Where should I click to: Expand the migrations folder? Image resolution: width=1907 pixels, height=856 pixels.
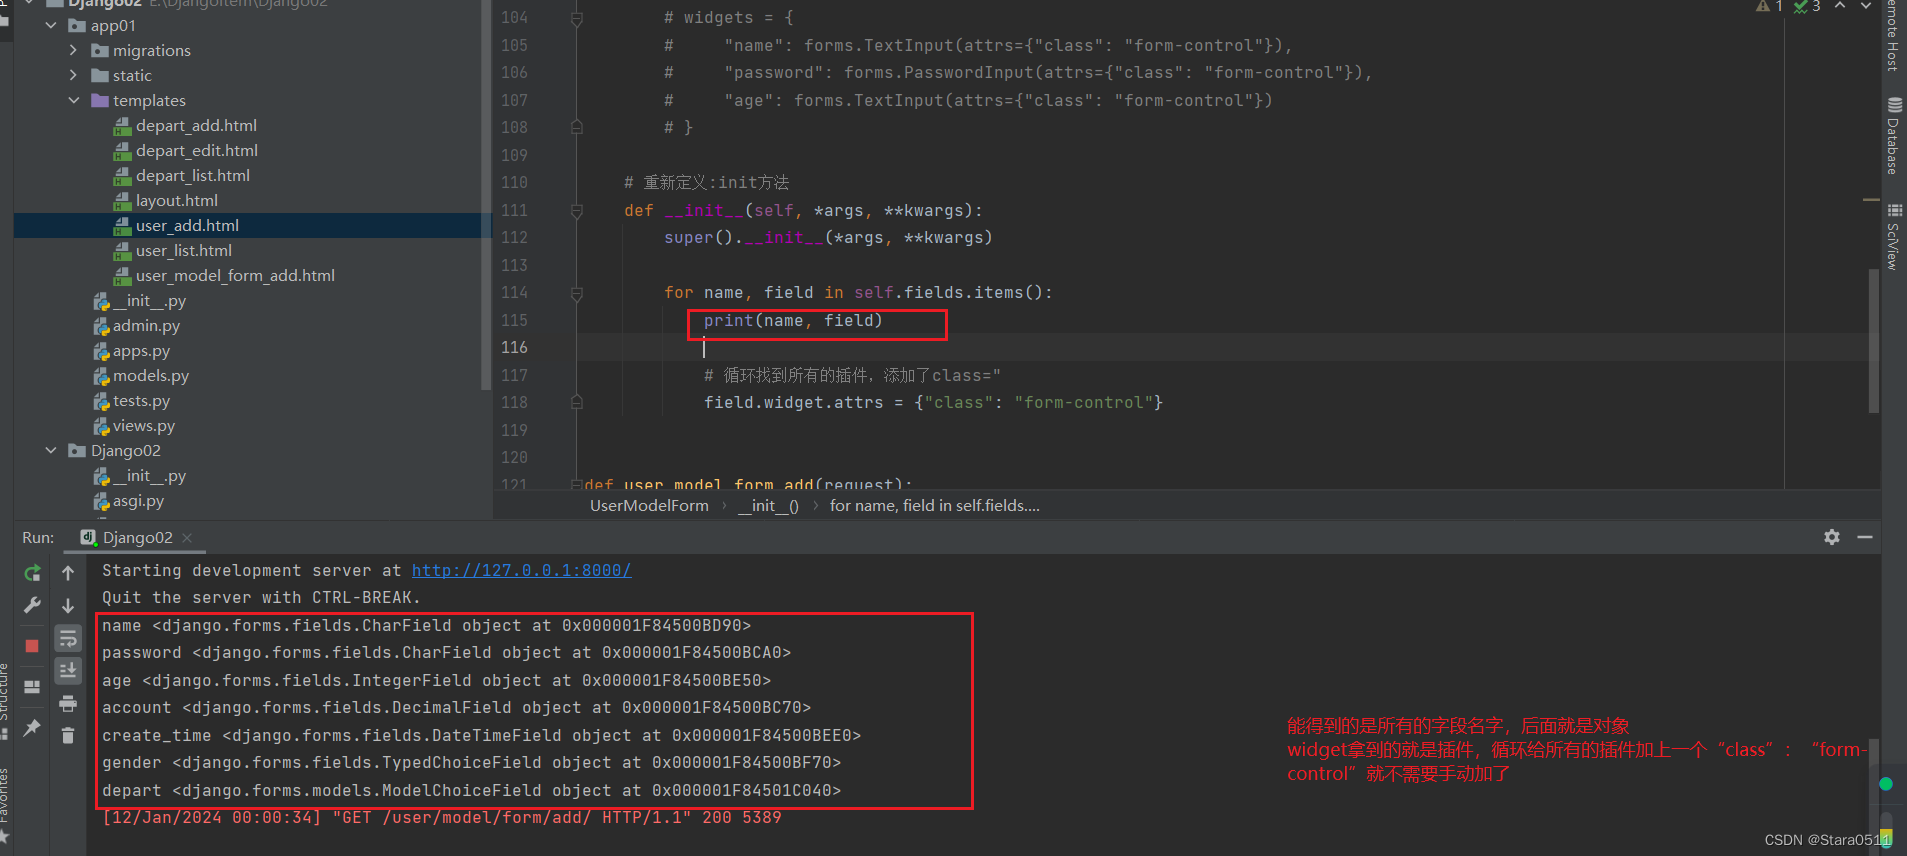point(73,50)
